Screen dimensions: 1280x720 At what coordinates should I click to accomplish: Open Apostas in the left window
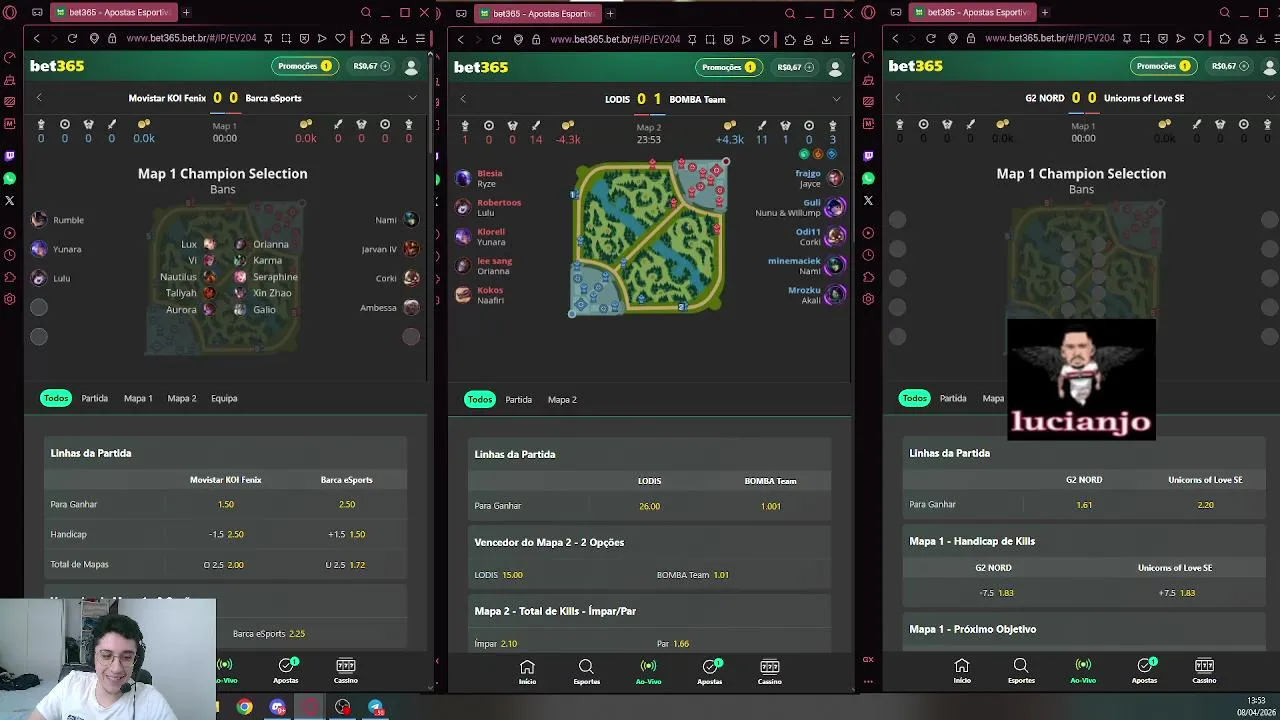pos(286,671)
